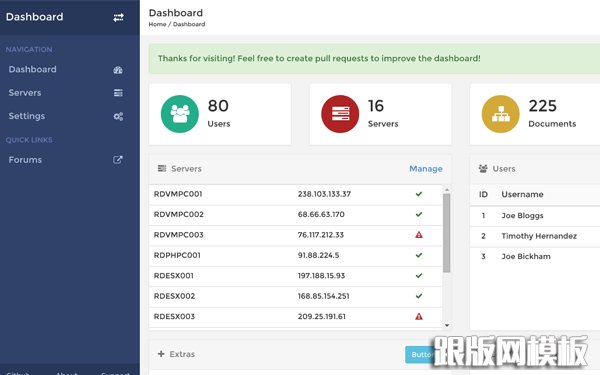Select server name RDESX001
Image resolution: width=600 pixels, height=375 pixels.
(174, 276)
